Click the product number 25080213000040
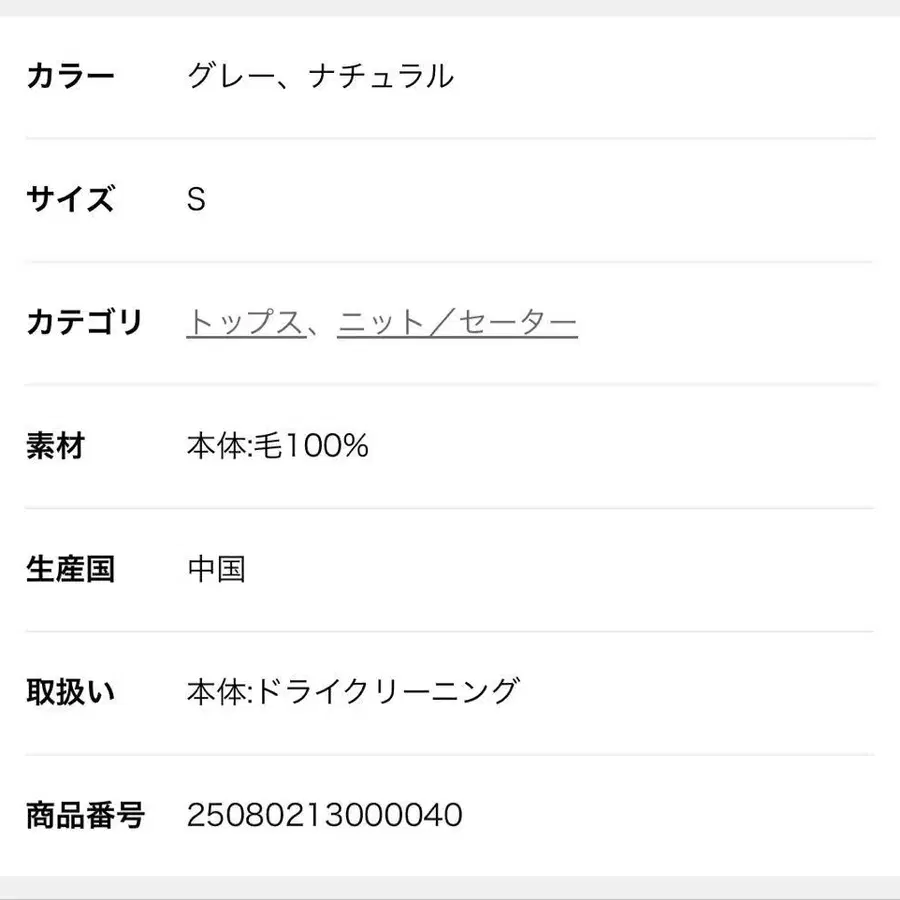The image size is (900, 900). click(x=324, y=815)
